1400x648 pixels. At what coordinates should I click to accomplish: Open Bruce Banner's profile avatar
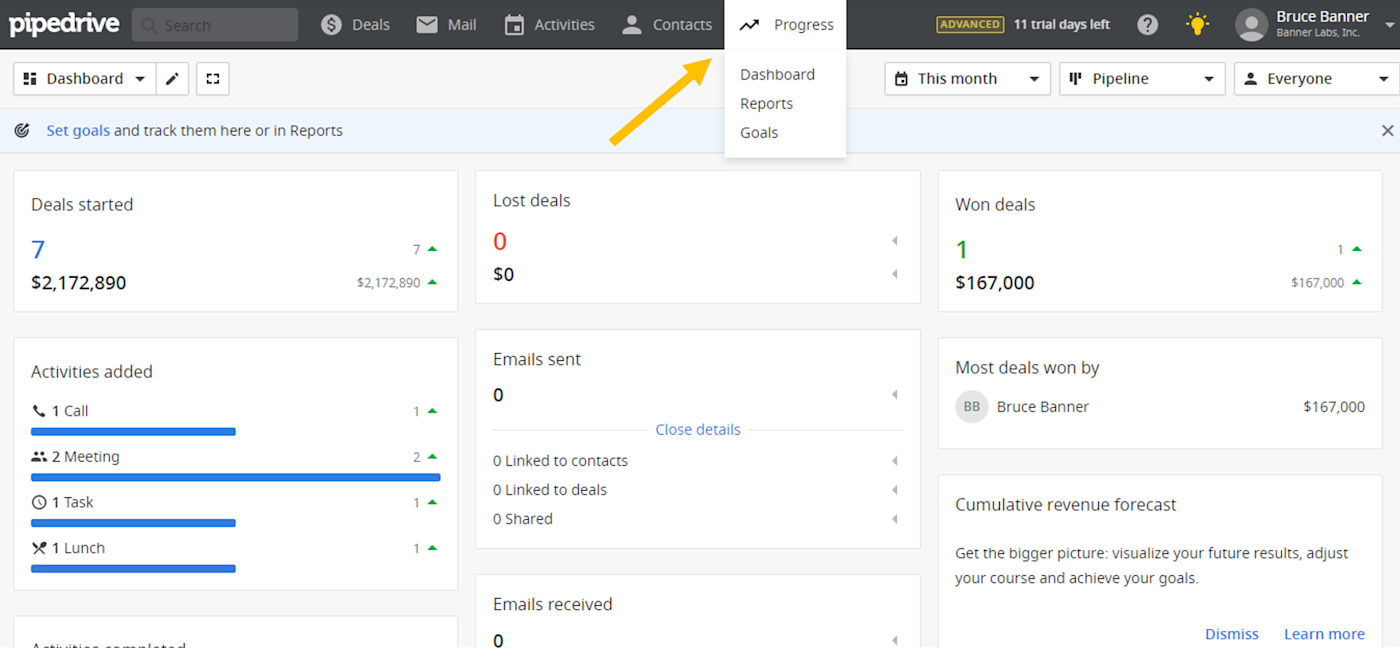coord(1251,25)
